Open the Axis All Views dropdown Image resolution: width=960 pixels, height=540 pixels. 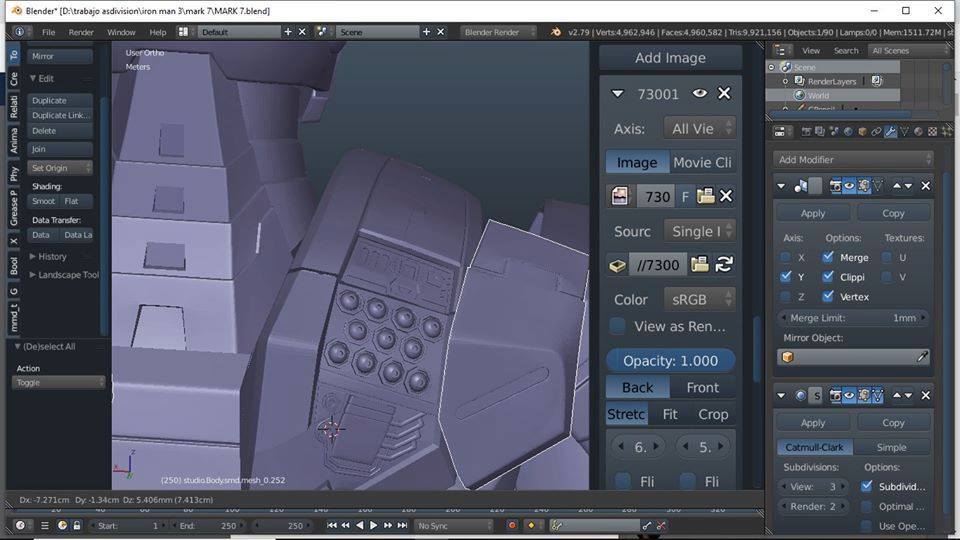pyautogui.click(x=699, y=129)
